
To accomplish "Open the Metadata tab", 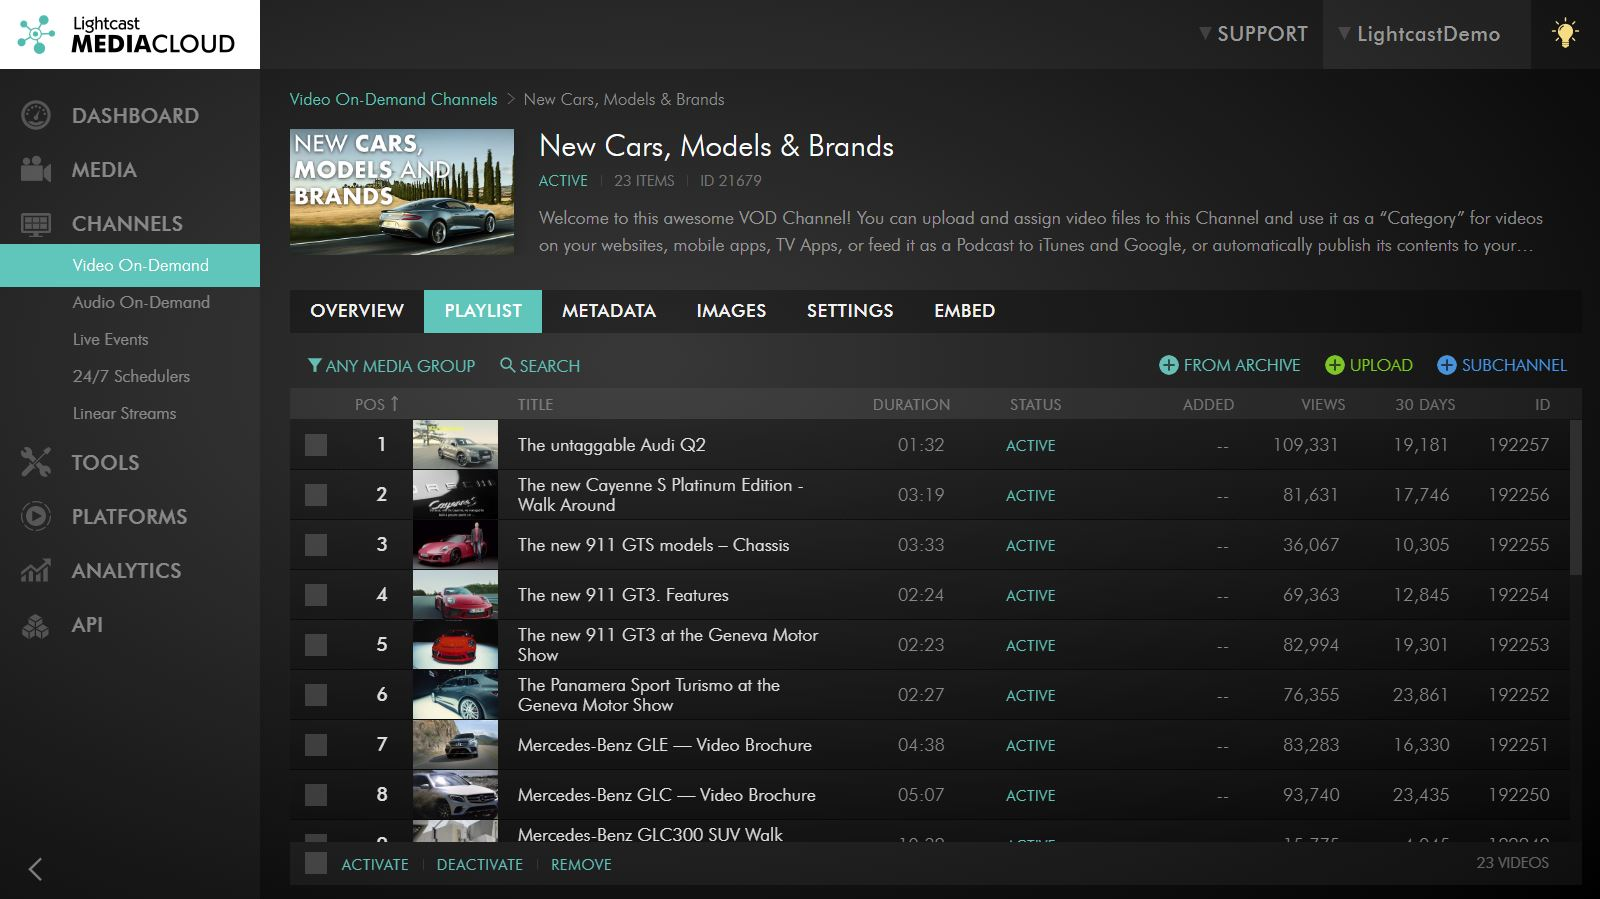I will tap(609, 311).
